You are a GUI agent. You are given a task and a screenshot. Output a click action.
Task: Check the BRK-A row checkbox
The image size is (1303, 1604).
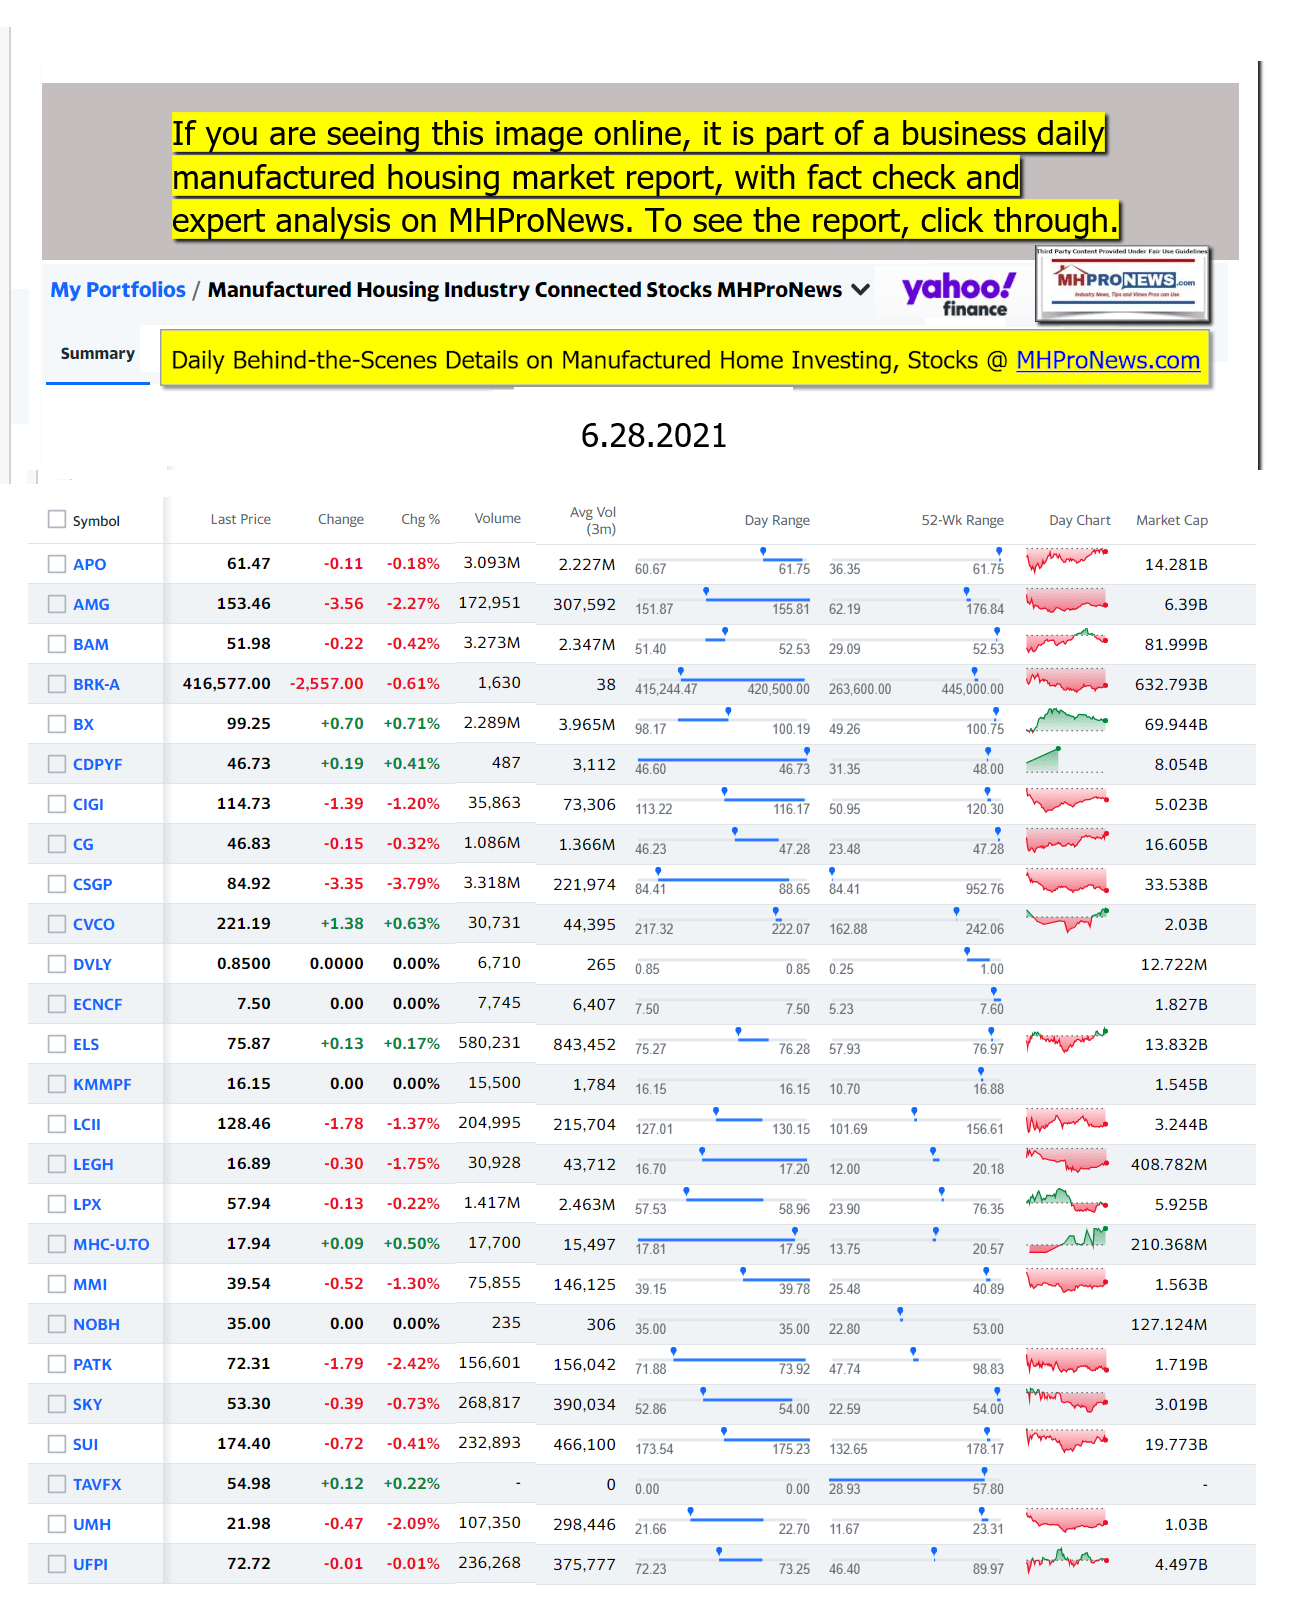(57, 684)
